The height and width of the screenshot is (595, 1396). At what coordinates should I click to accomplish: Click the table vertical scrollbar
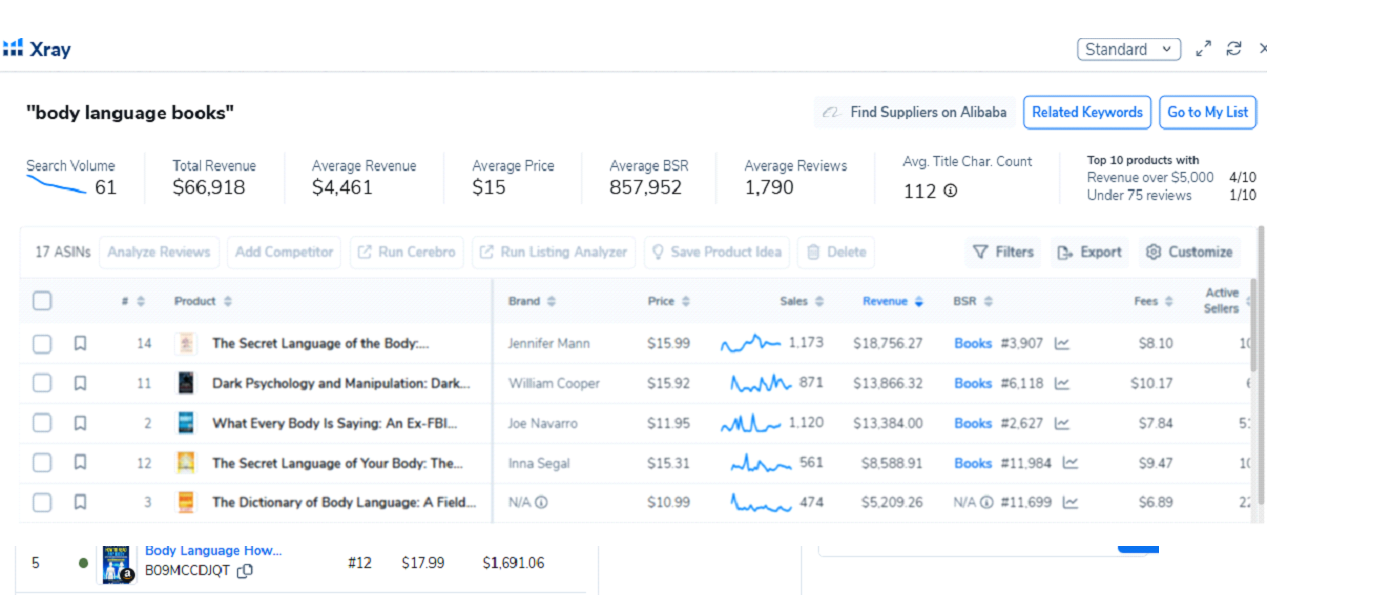click(1260, 365)
